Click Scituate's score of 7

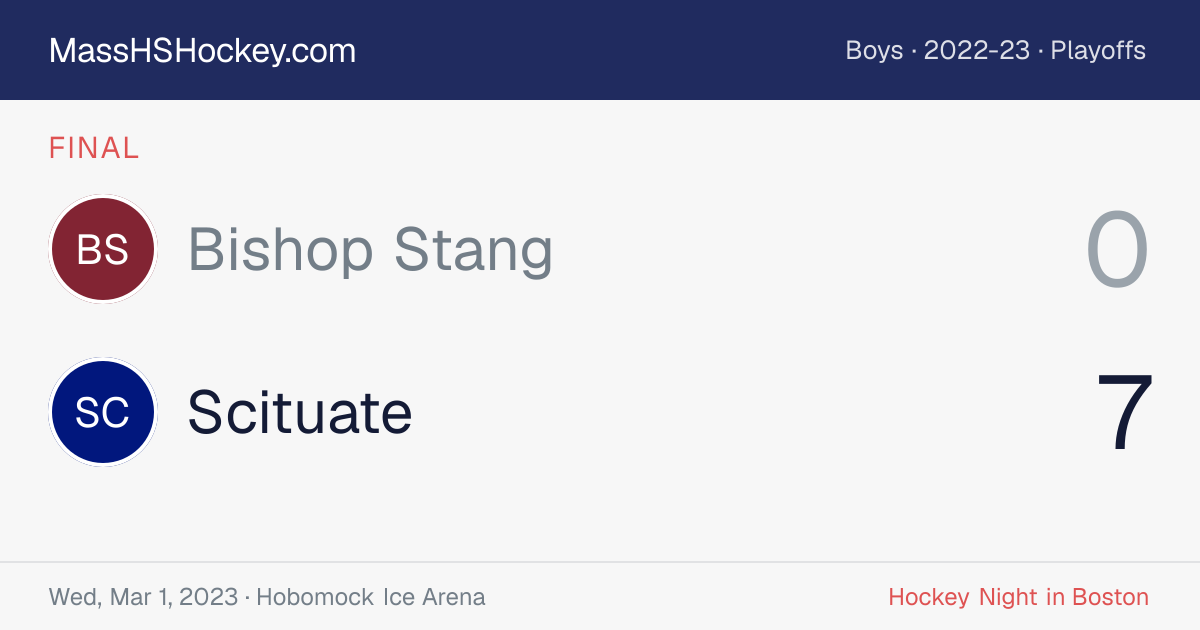click(x=1125, y=413)
